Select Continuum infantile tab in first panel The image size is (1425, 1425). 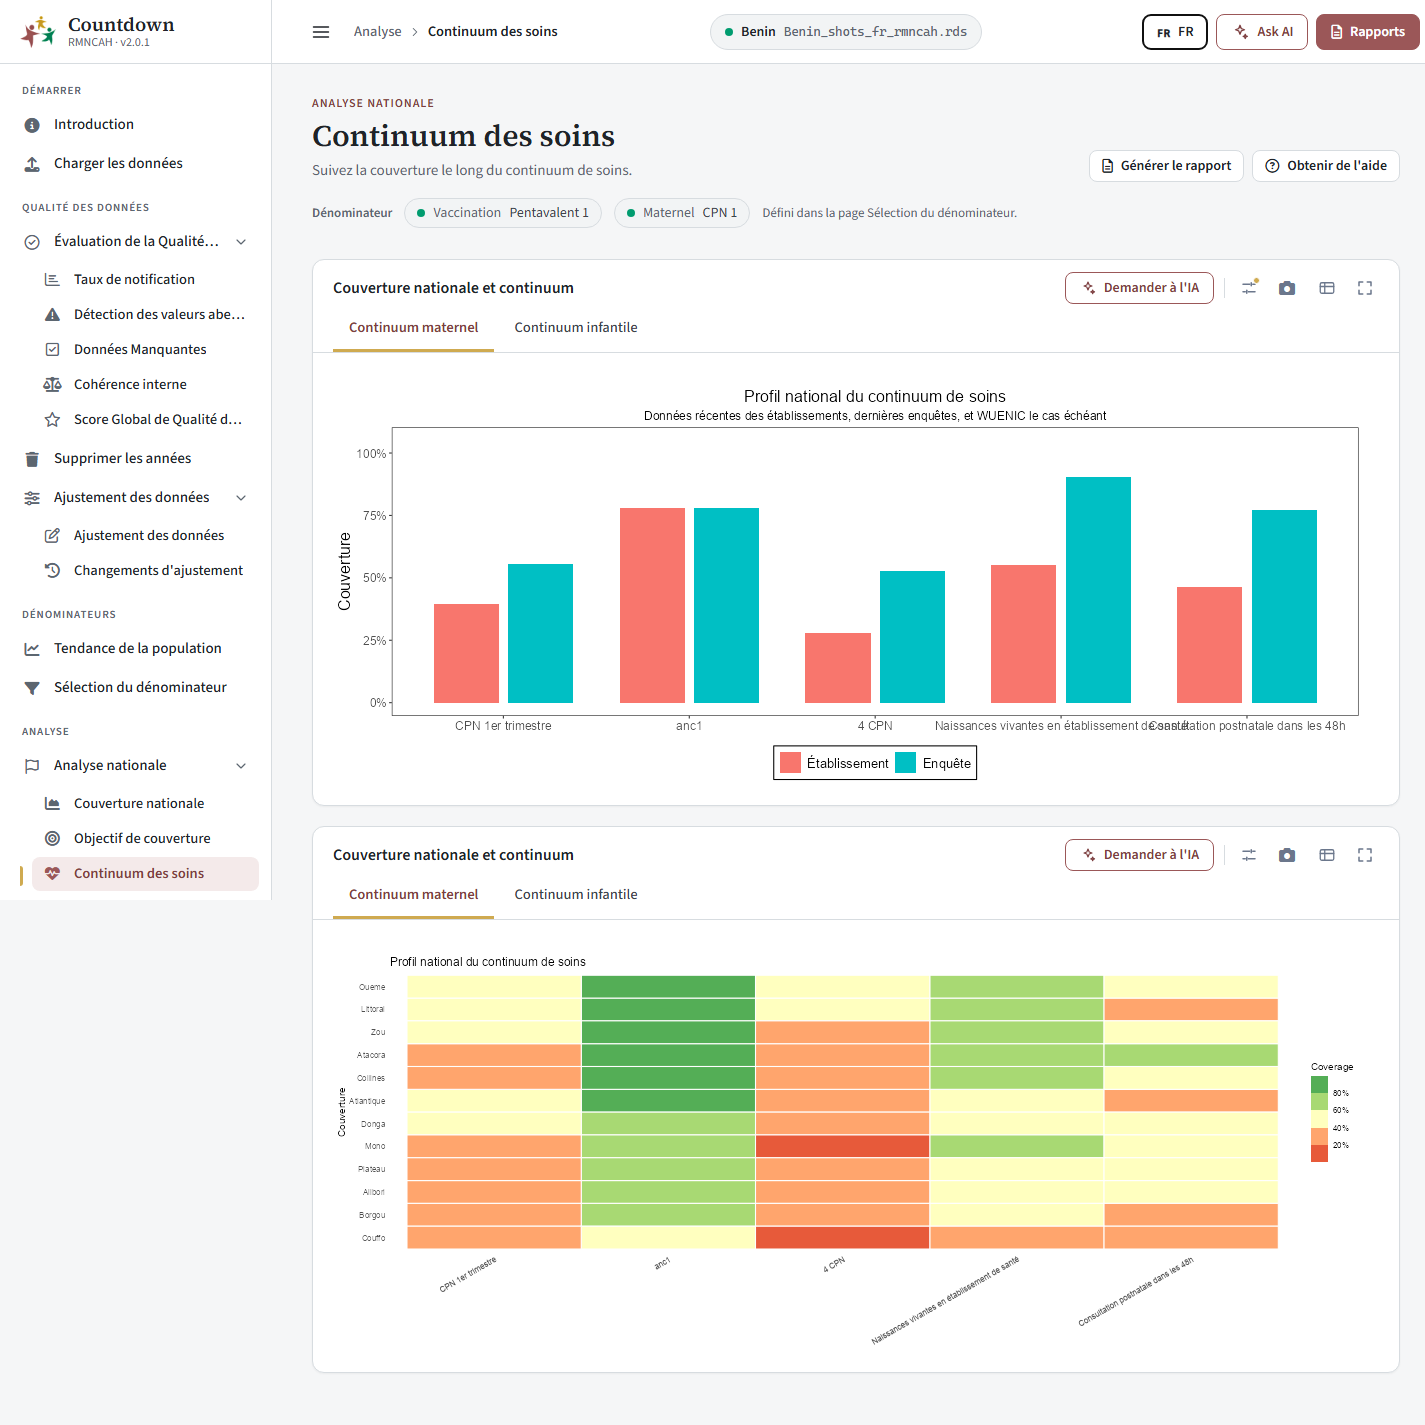576,328
